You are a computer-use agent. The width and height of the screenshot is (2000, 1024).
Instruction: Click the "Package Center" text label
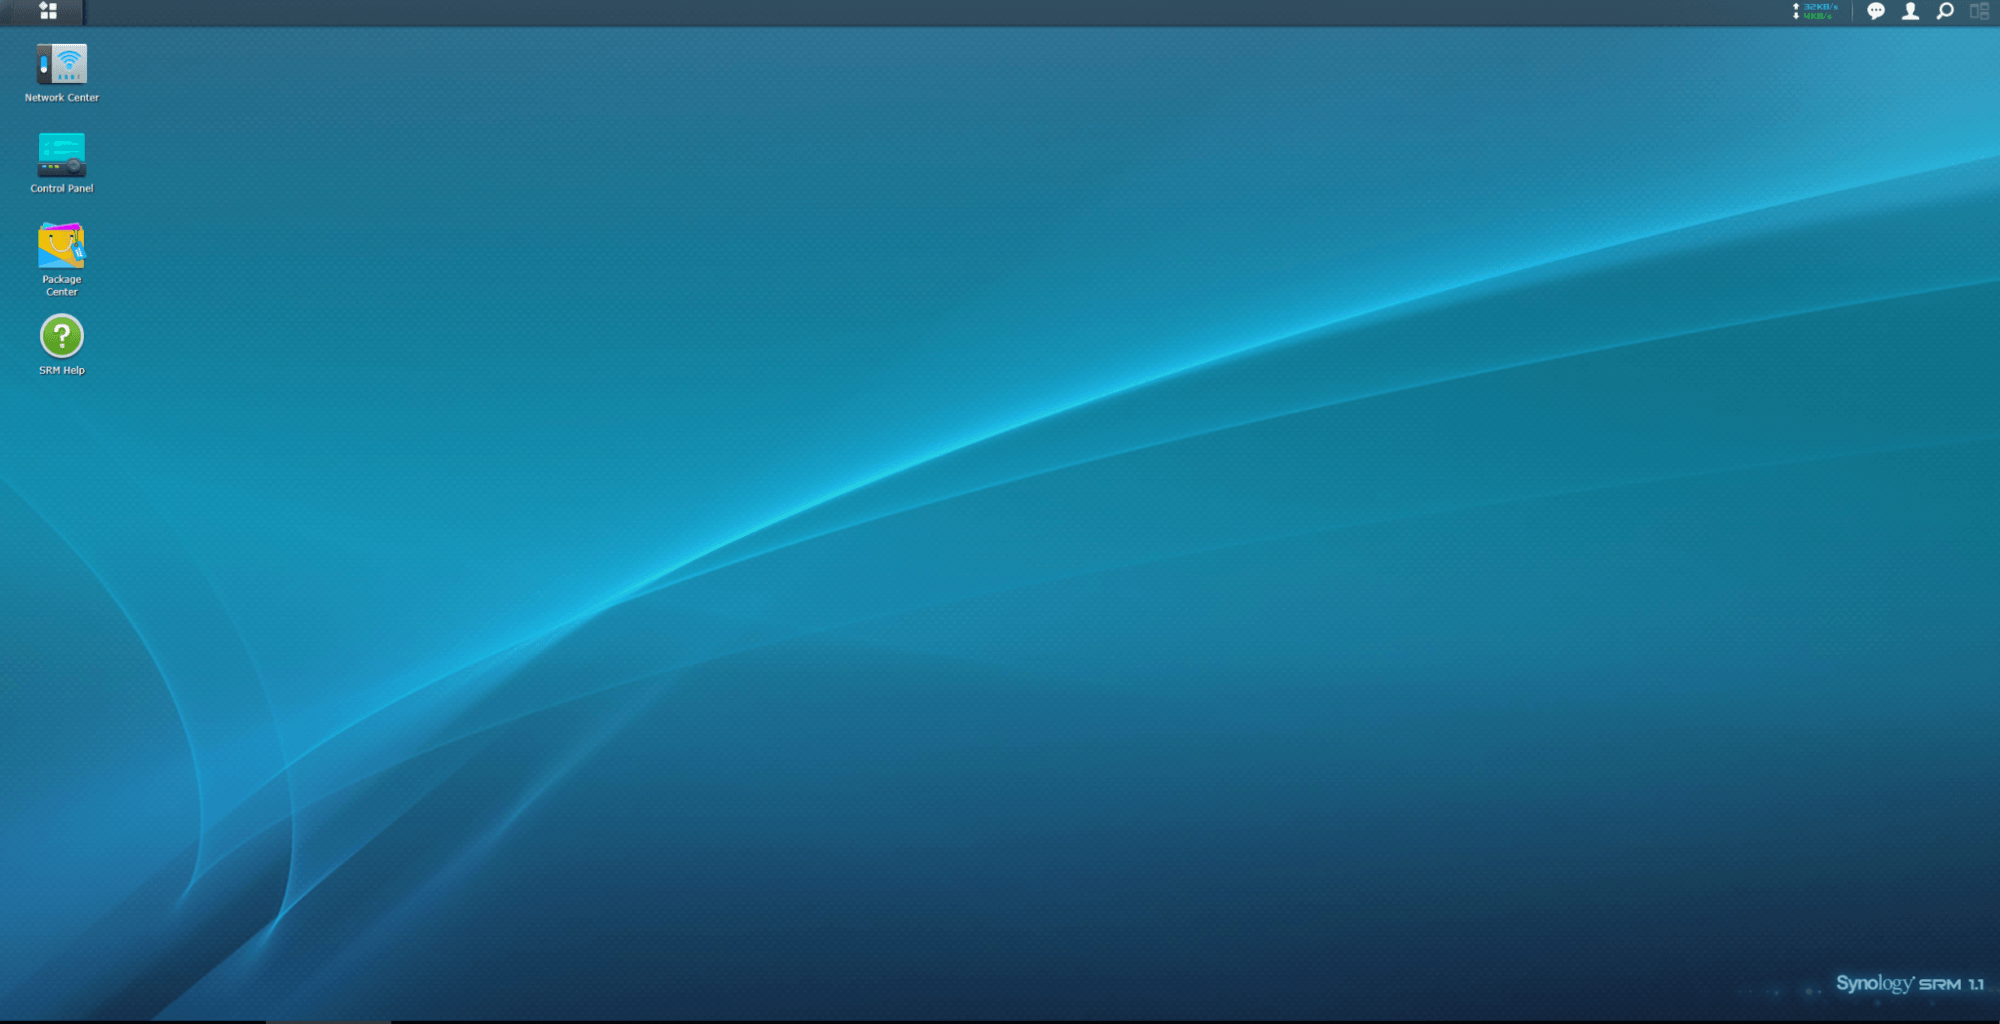coord(62,286)
